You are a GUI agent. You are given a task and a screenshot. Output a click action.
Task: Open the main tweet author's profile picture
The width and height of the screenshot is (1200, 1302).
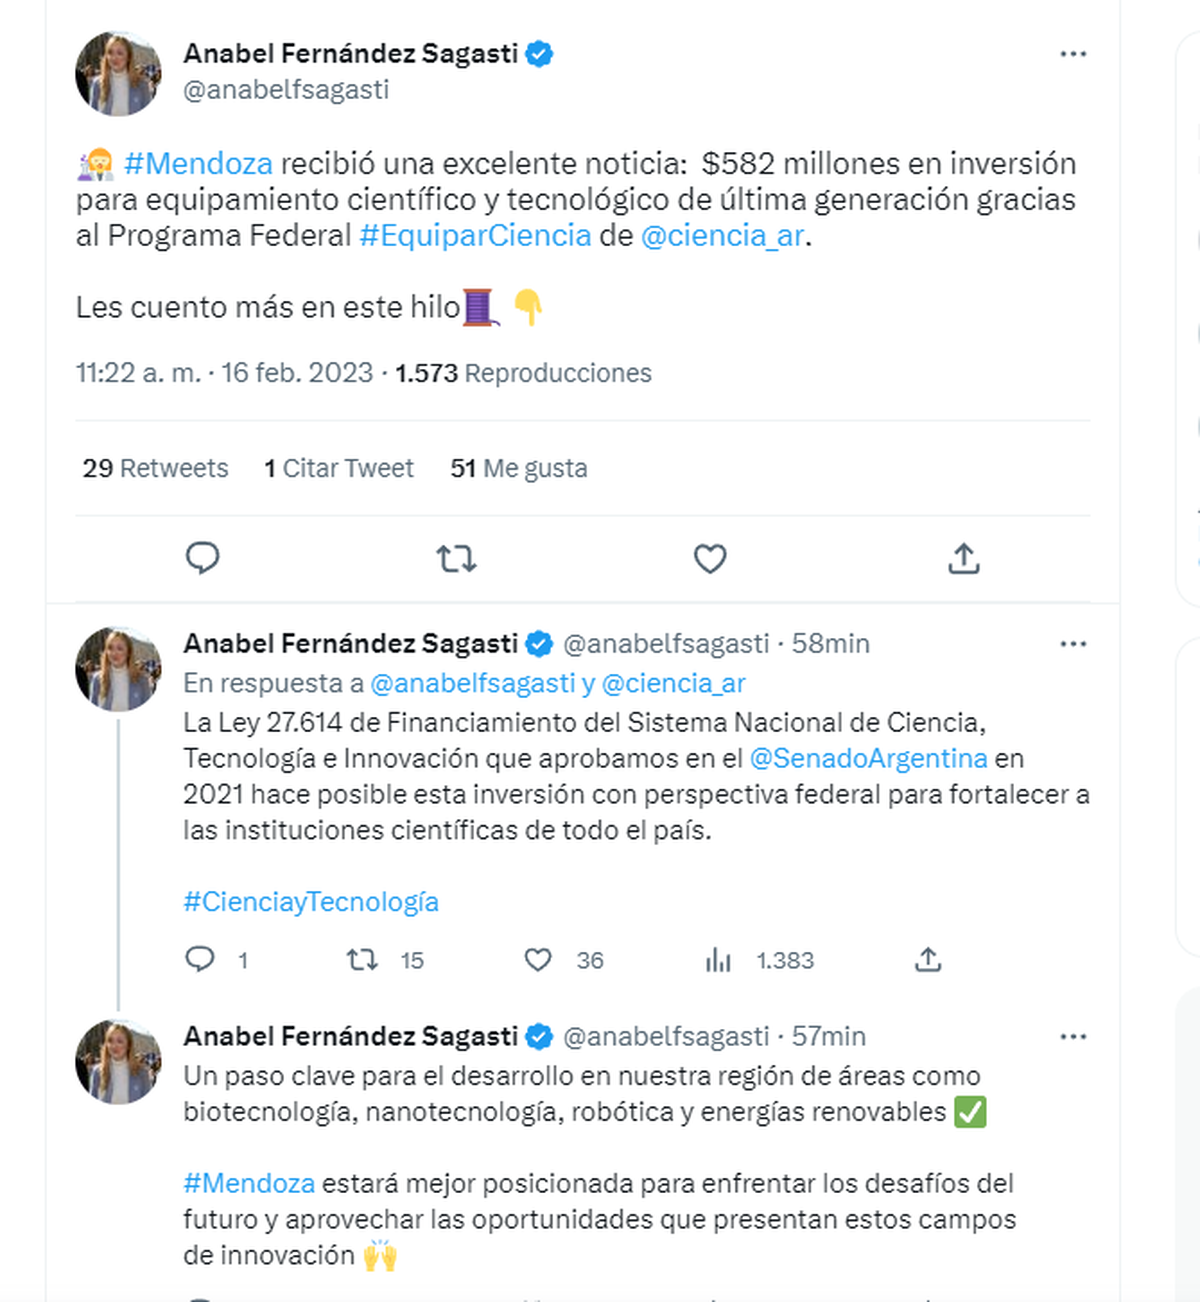[118, 74]
